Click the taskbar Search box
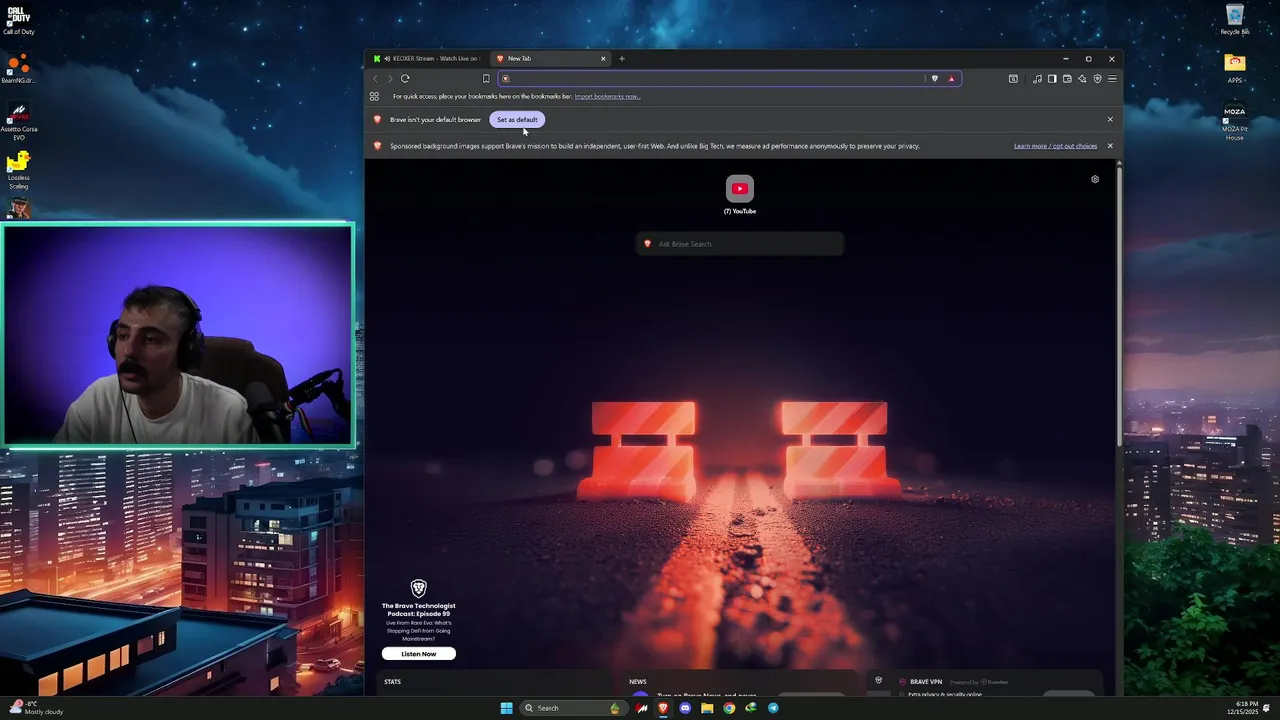 [x=572, y=708]
